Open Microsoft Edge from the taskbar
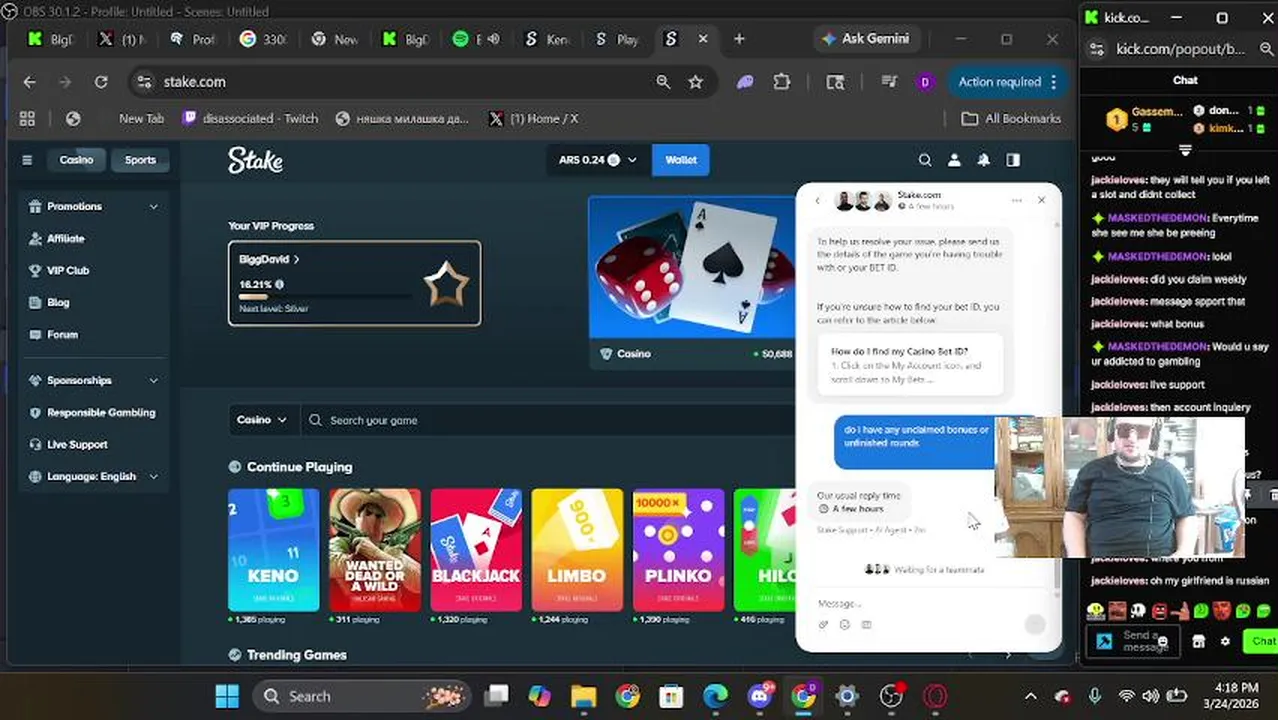Image resolution: width=1278 pixels, height=720 pixels. 715,696
